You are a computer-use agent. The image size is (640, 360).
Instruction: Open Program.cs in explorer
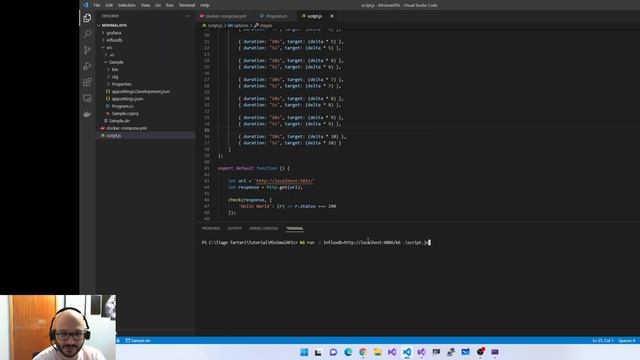(145, 106)
